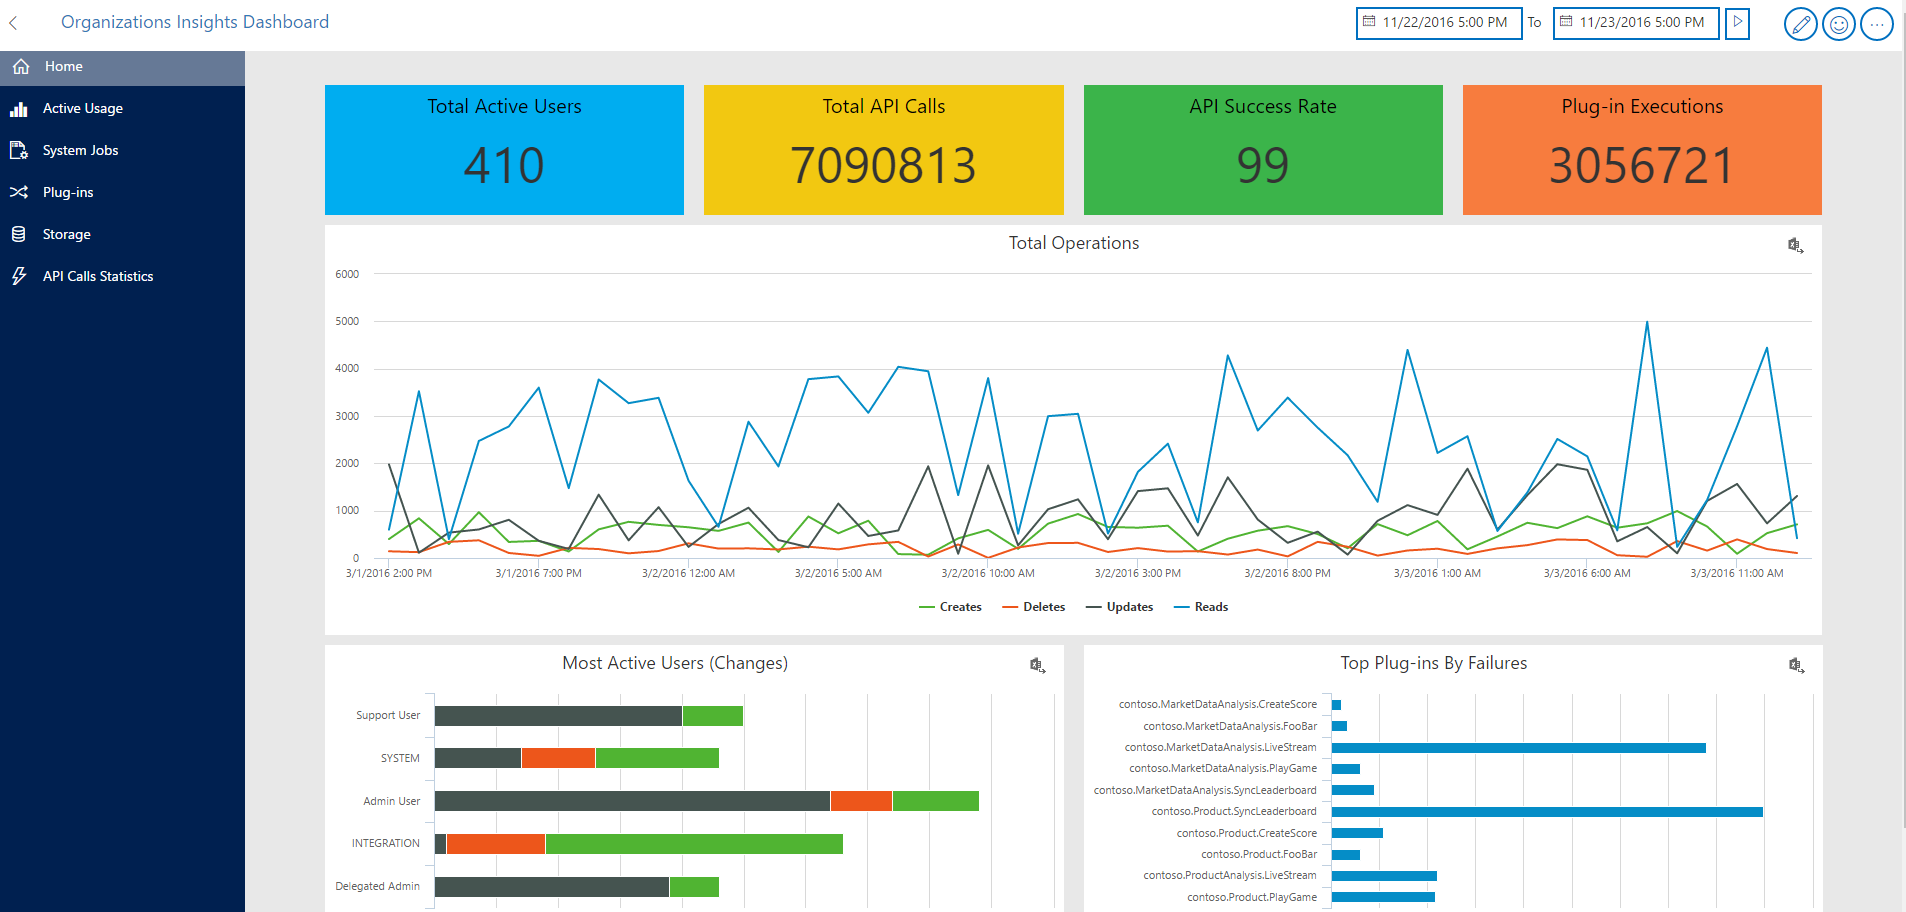Viewport: 1906px width, 912px height.
Task: Click the Total Active Users tile
Action: pyautogui.click(x=504, y=150)
